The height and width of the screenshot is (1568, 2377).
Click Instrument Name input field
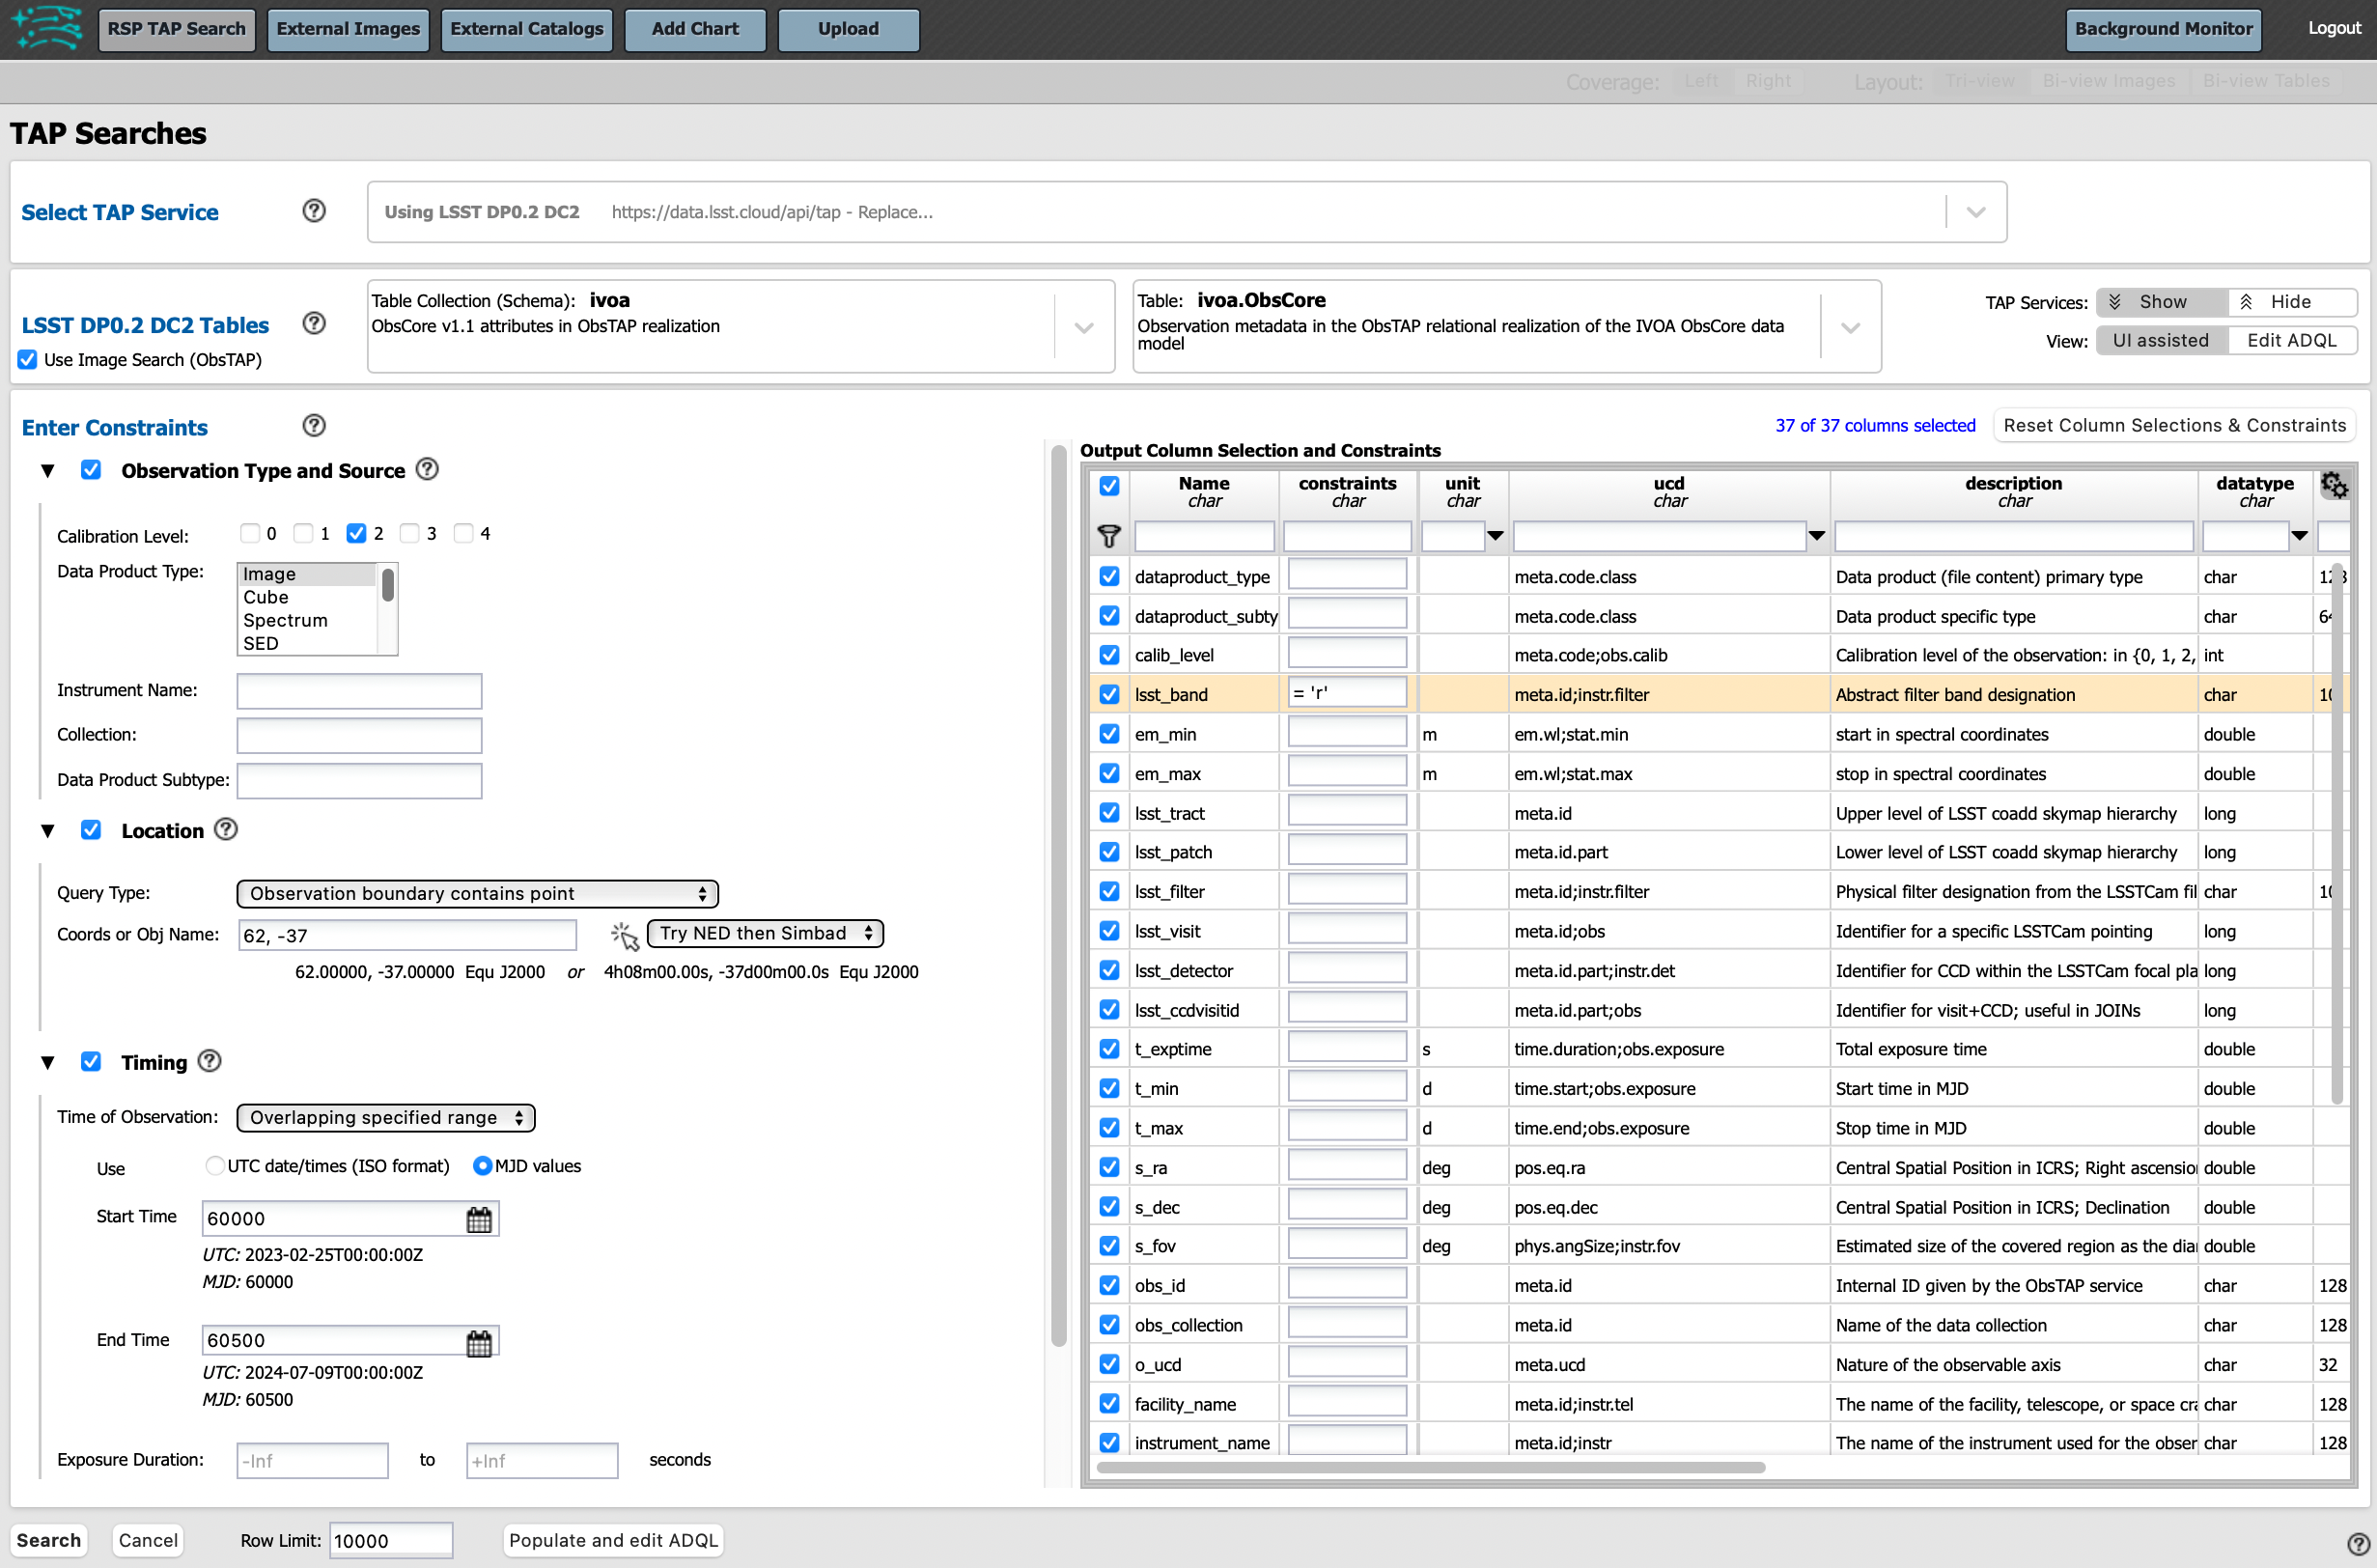point(359,691)
